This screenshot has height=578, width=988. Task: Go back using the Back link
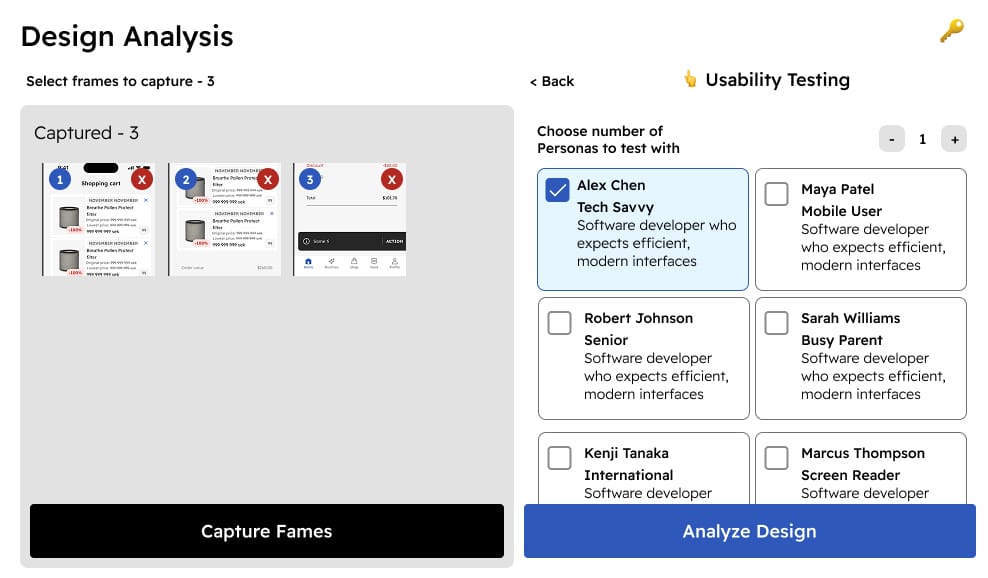[x=552, y=81]
